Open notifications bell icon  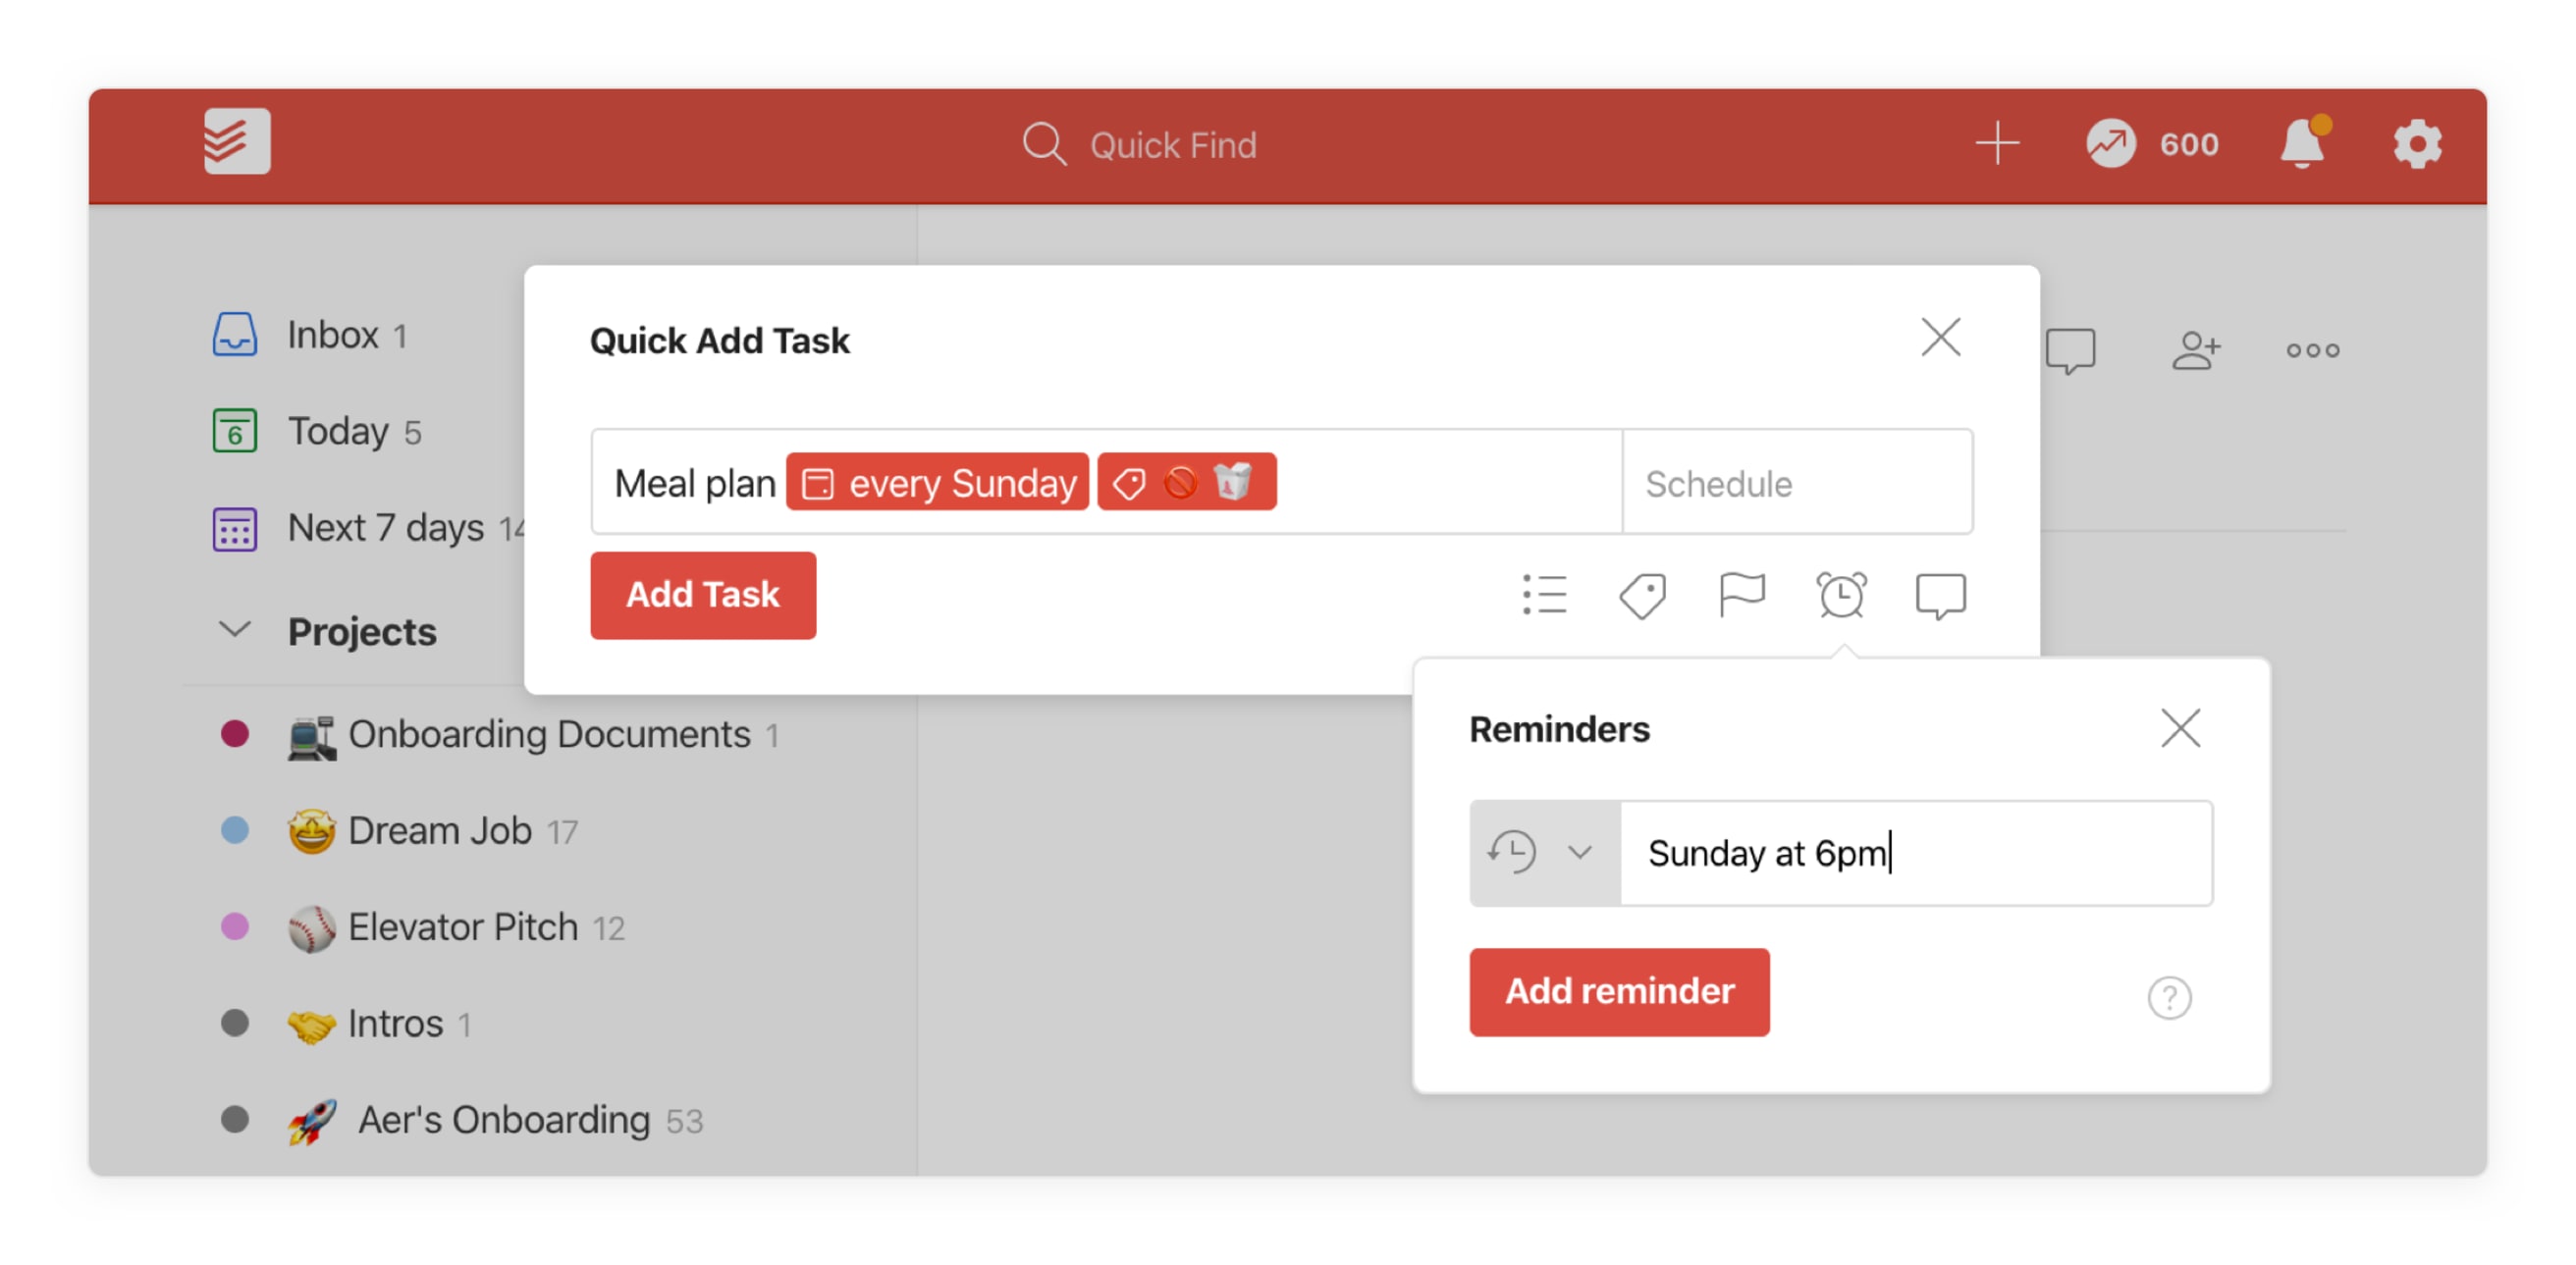pyautogui.click(x=2303, y=144)
